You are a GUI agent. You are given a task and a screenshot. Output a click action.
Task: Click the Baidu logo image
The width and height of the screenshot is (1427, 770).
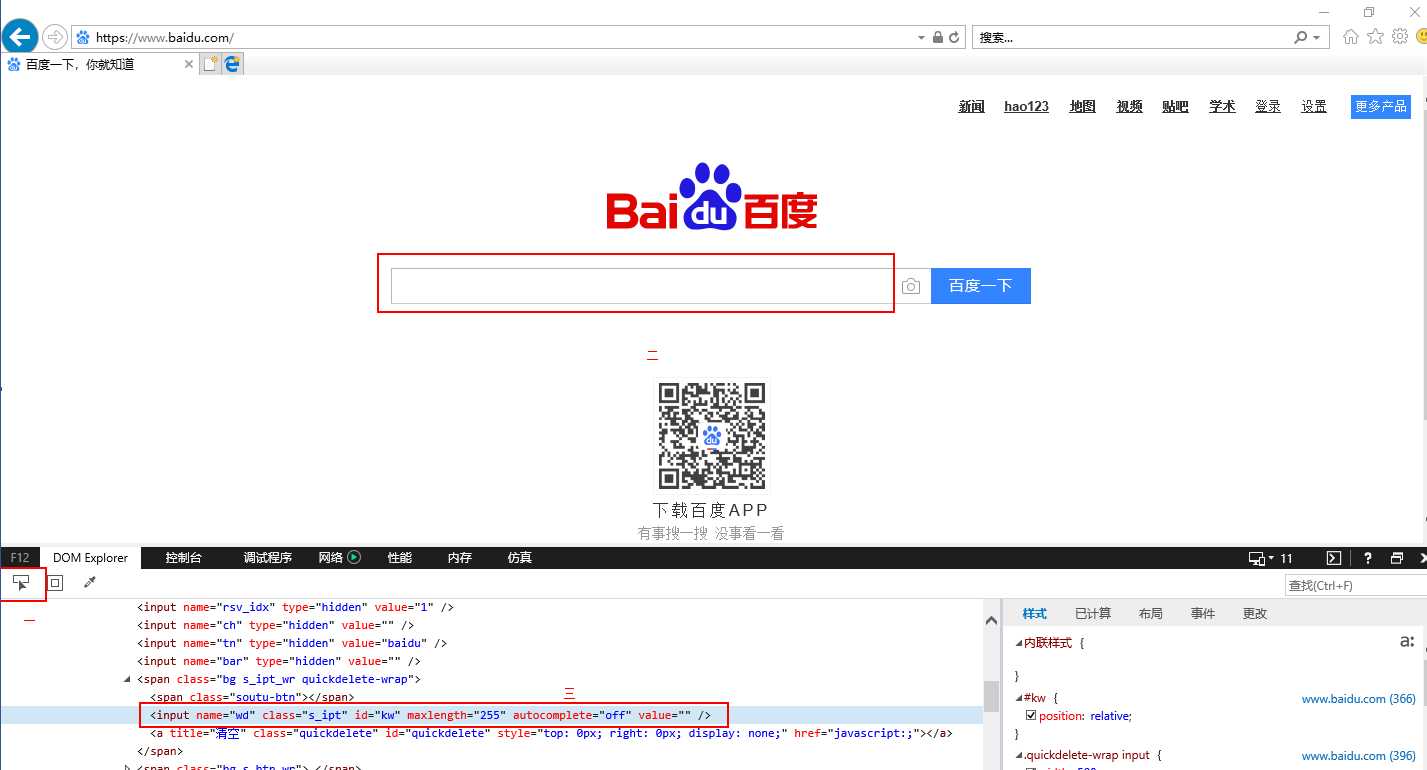tap(712, 196)
